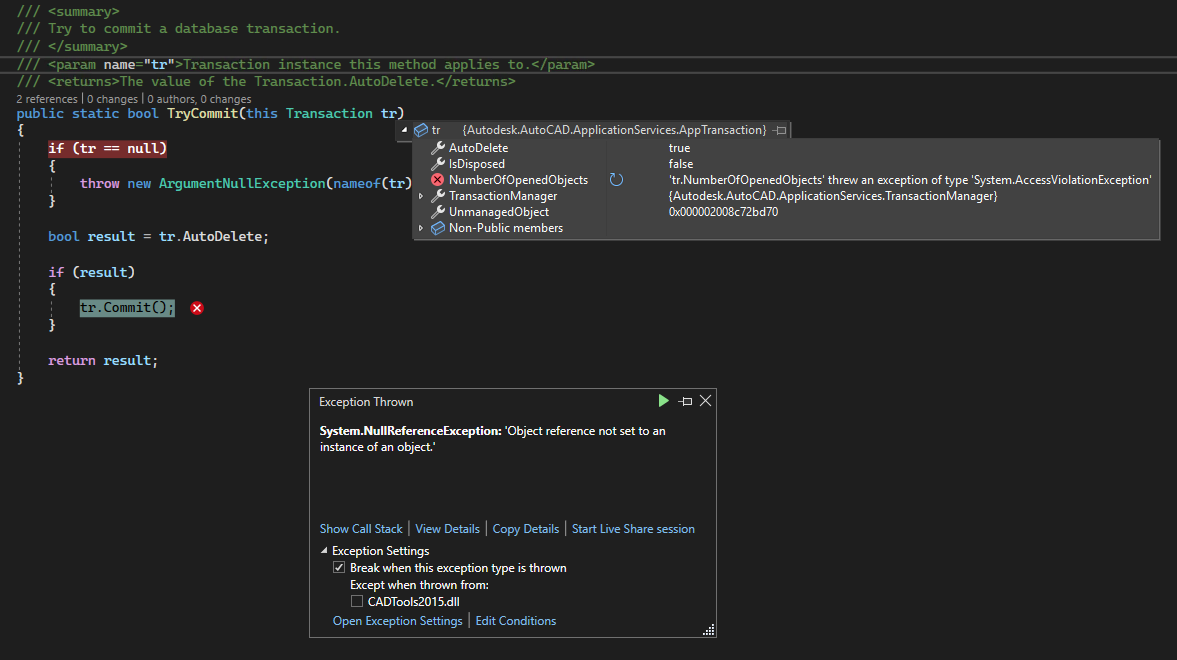Expand the TransactionManager property node
This screenshot has height=660, width=1177.
coord(420,195)
